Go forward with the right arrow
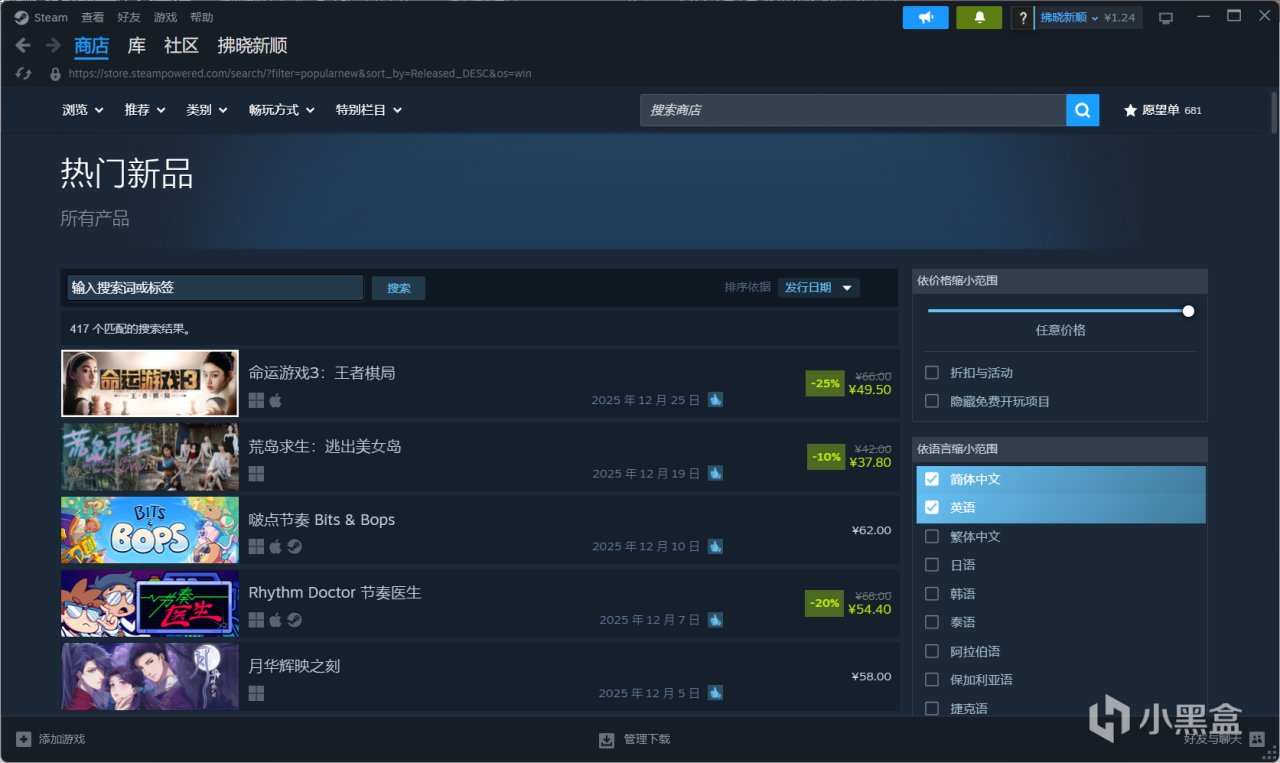 click(53, 46)
